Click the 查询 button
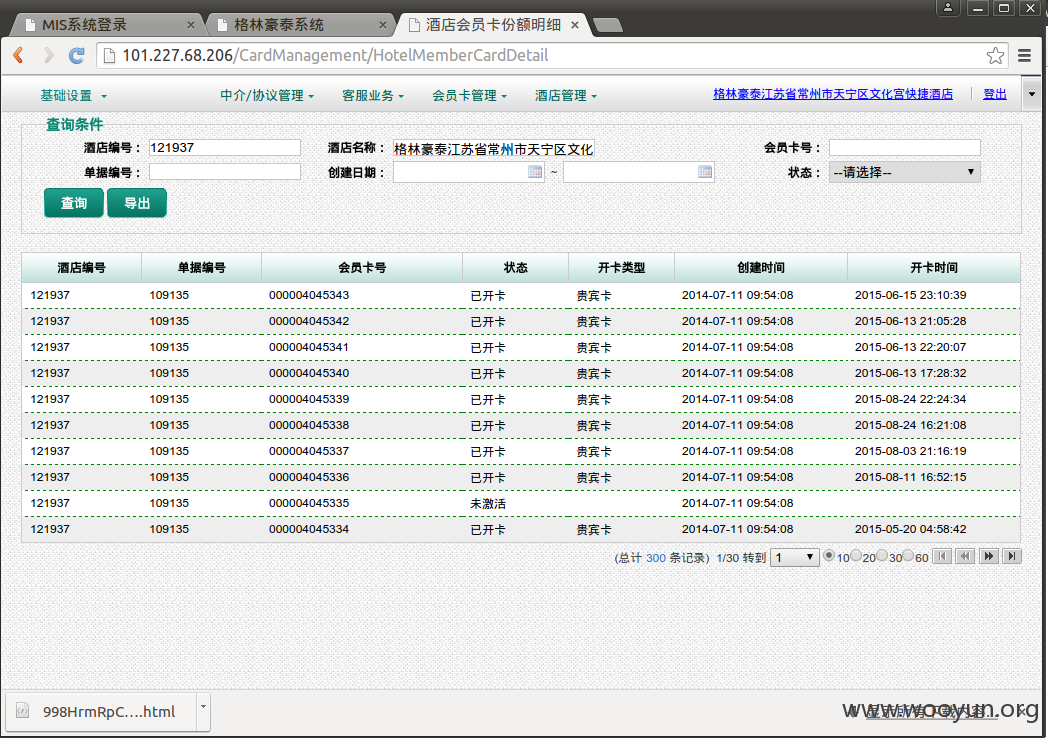This screenshot has height=738, width=1048. pos(74,203)
